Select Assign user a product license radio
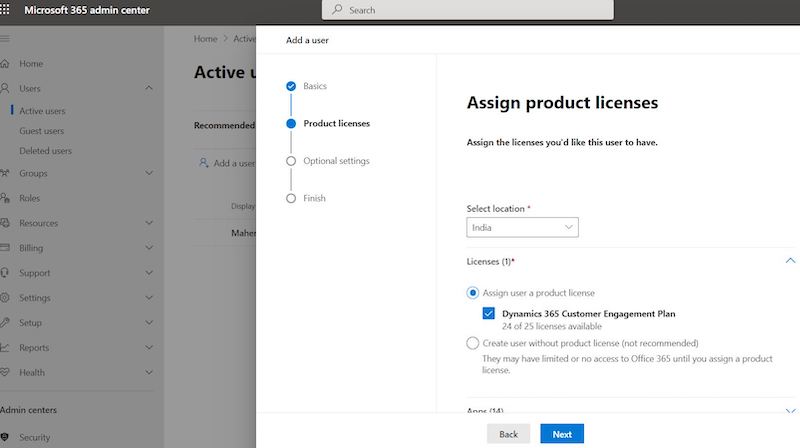The height and width of the screenshot is (448, 800). pos(472,293)
